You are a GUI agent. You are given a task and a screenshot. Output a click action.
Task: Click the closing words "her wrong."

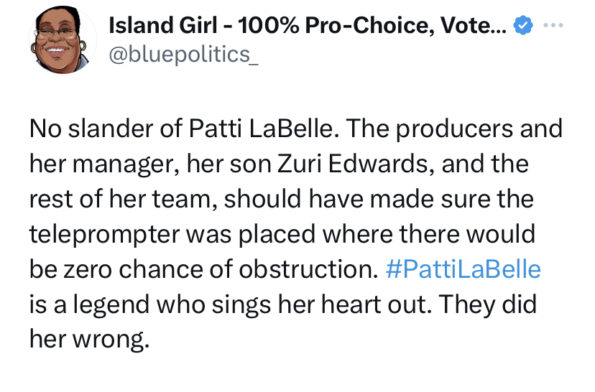tap(90, 340)
